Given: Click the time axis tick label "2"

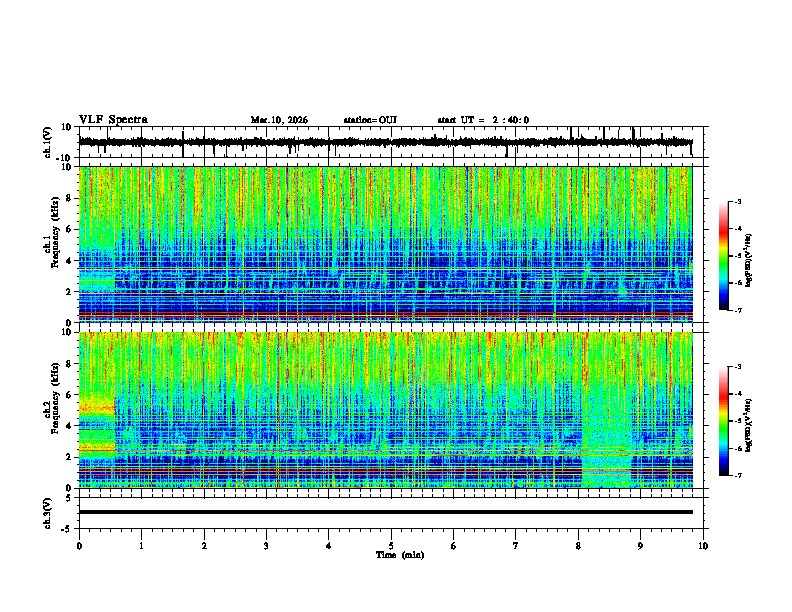Looking at the screenshot, I should pyautogui.click(x=204, y=546).
